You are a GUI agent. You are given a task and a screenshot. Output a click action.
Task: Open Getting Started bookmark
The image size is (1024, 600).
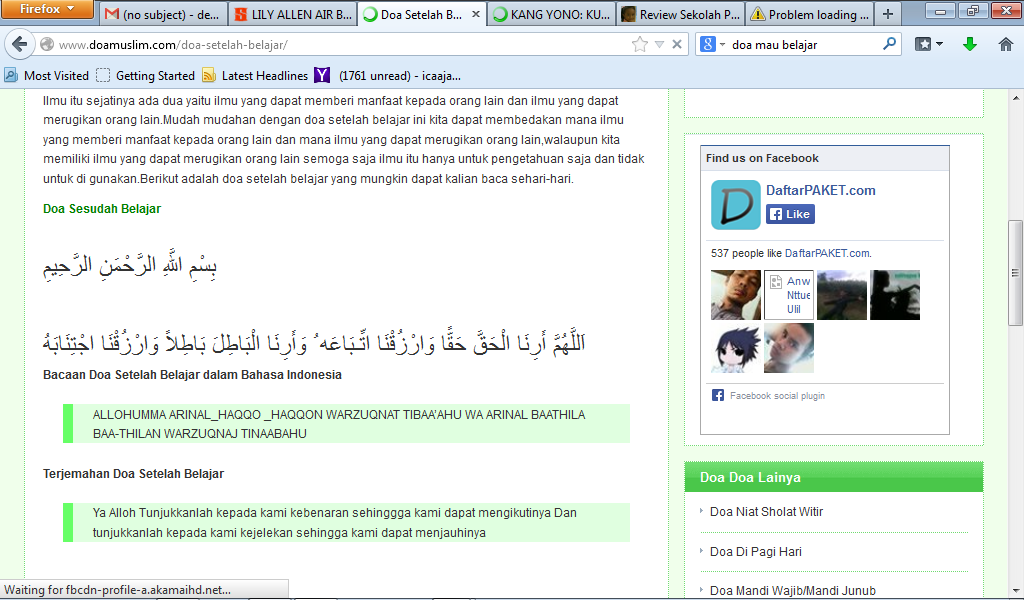click(x=146, y=76)
